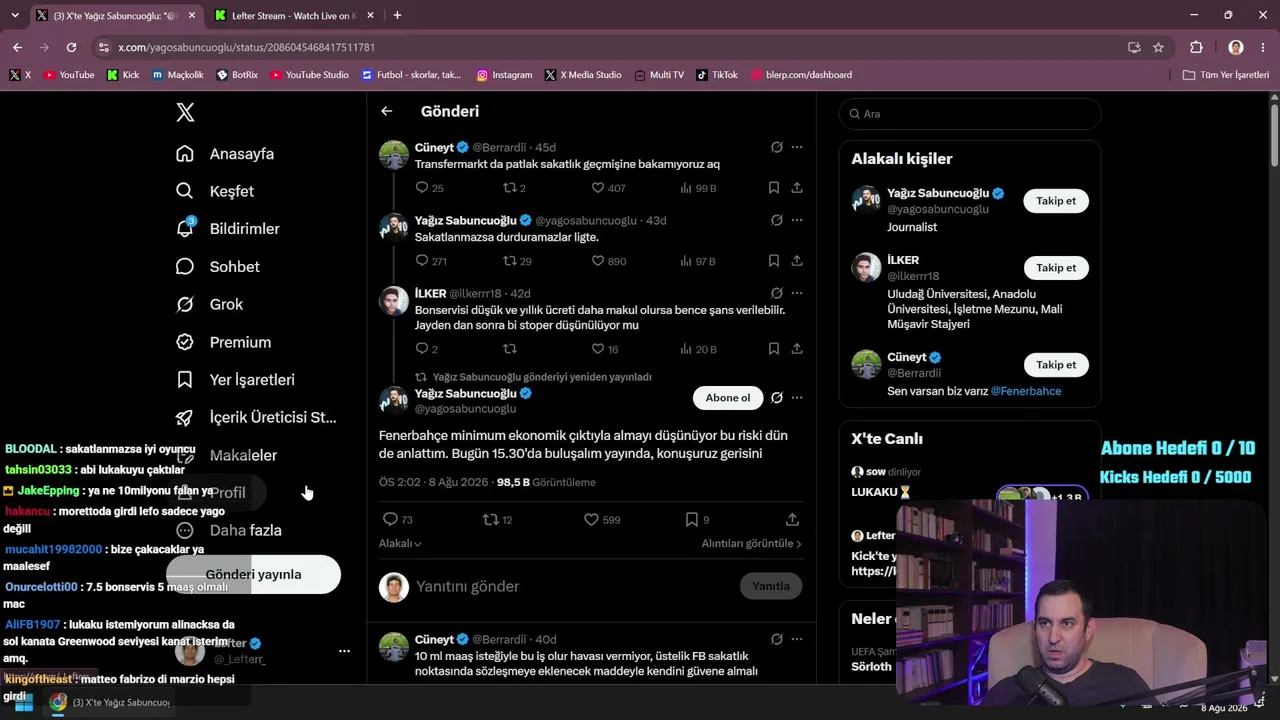Bookmark this page with the star icon

click(x=1158, y=47)
